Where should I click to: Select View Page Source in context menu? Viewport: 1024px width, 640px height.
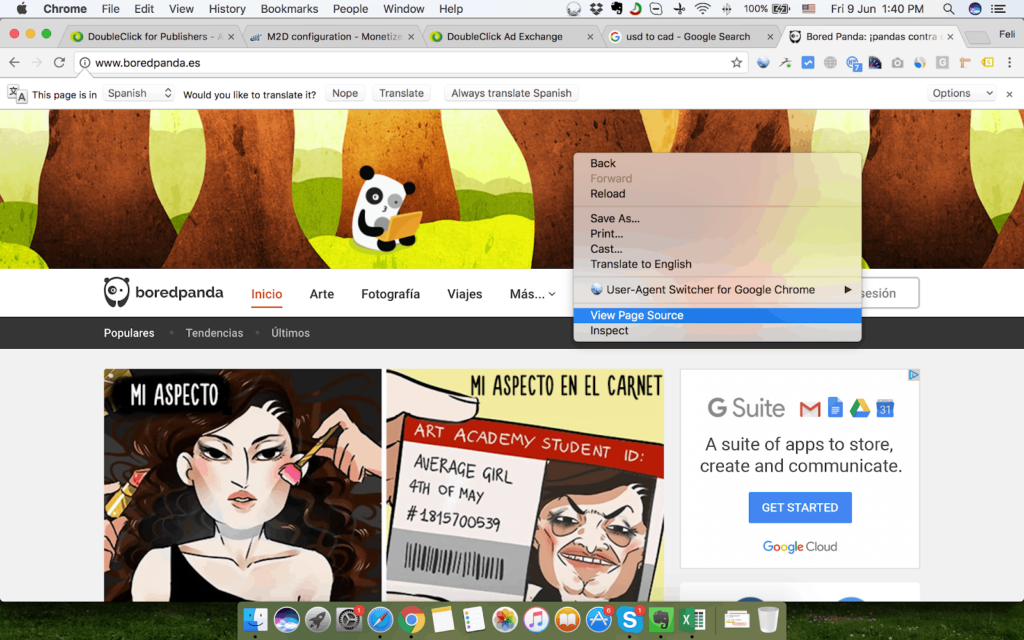pyautogui.click(x=637, y=315)
